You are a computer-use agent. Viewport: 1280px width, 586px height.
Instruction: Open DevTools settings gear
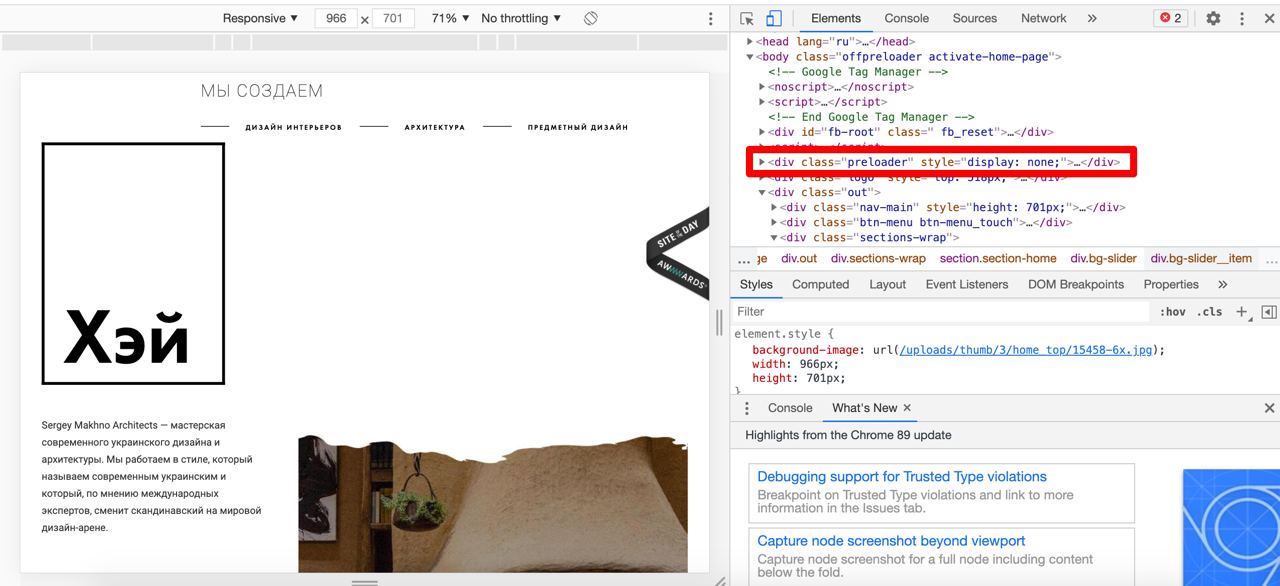click(x=1213, y=18)
